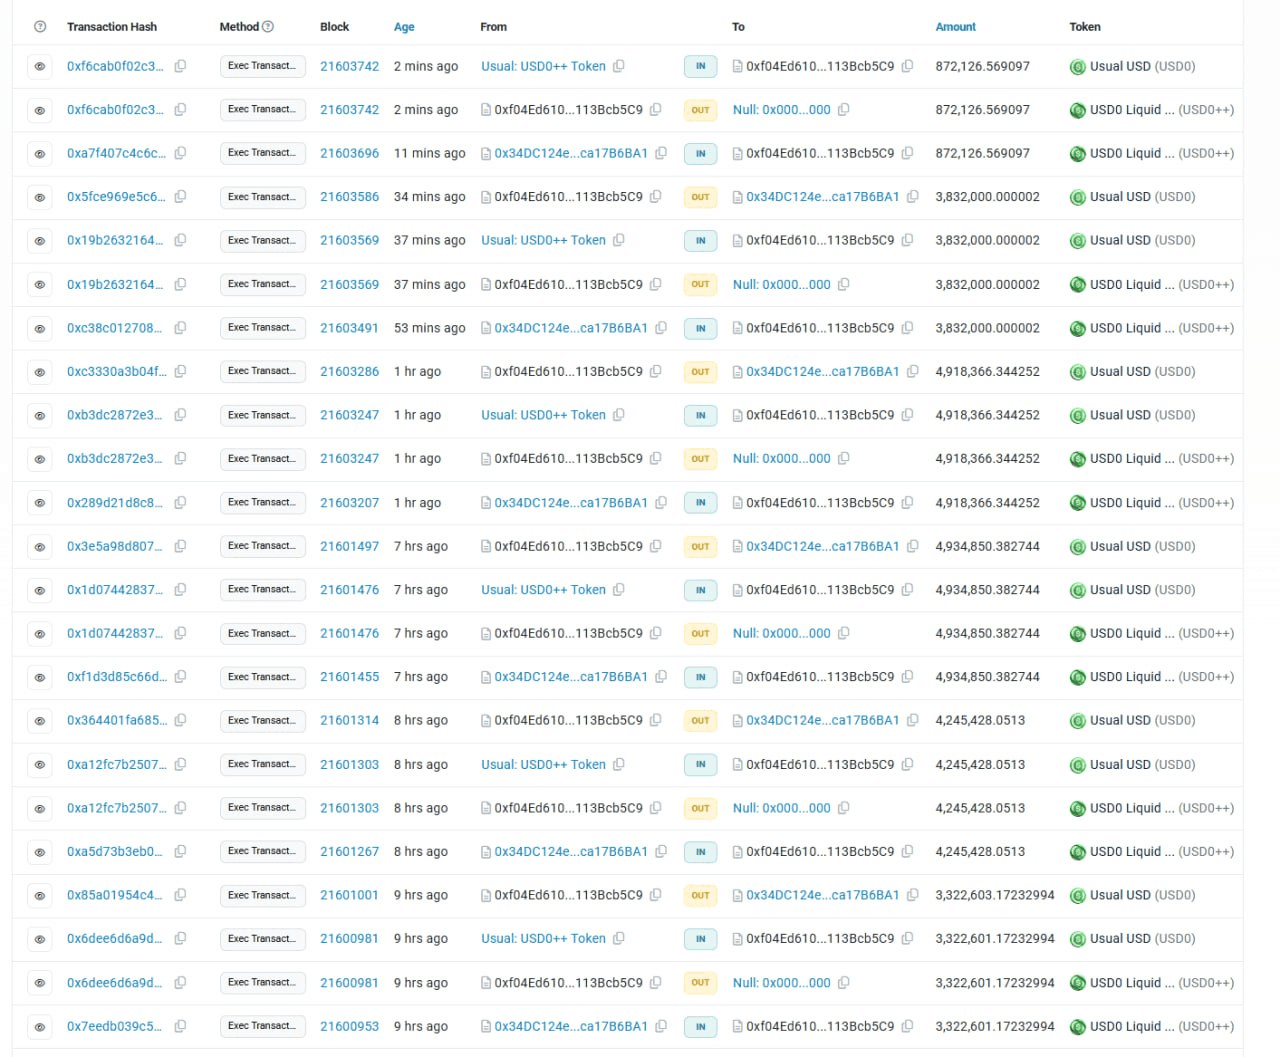Select the '11 mins ago' age cell
Viewport: 1280px width, 1057px height.
(x=430, y=153)
